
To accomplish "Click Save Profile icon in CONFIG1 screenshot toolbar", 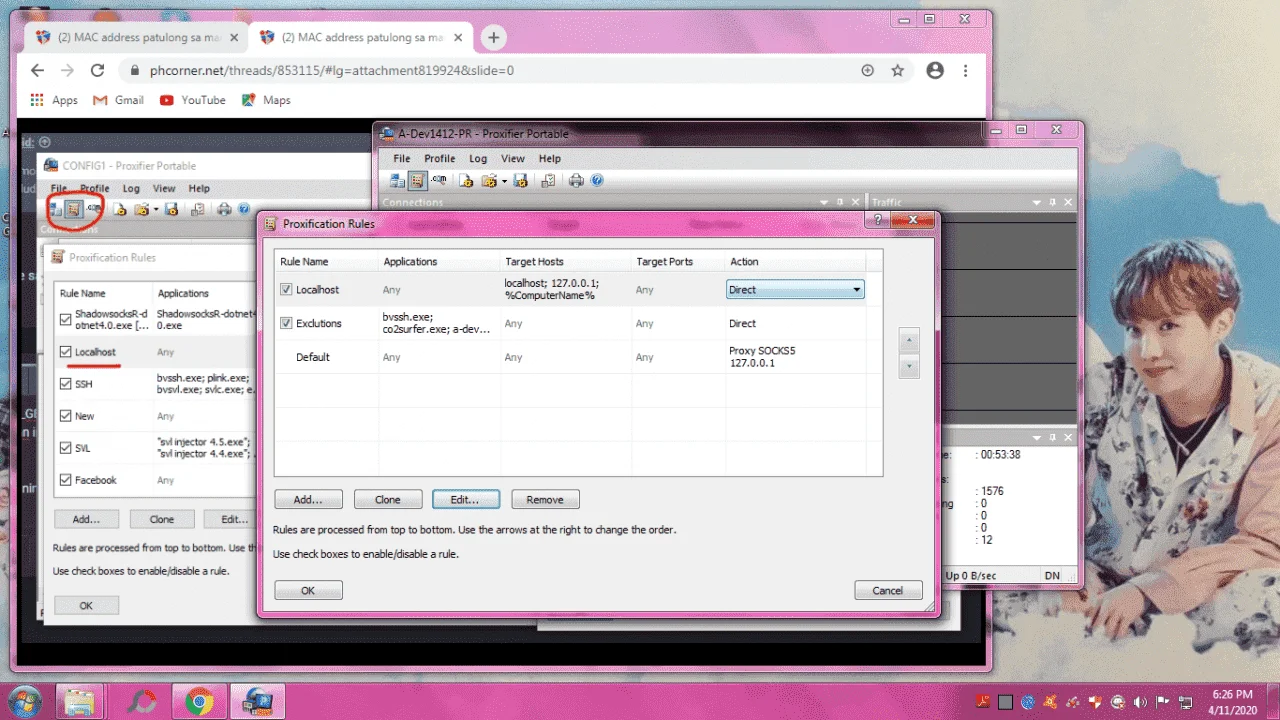I will tap(171, 209).
